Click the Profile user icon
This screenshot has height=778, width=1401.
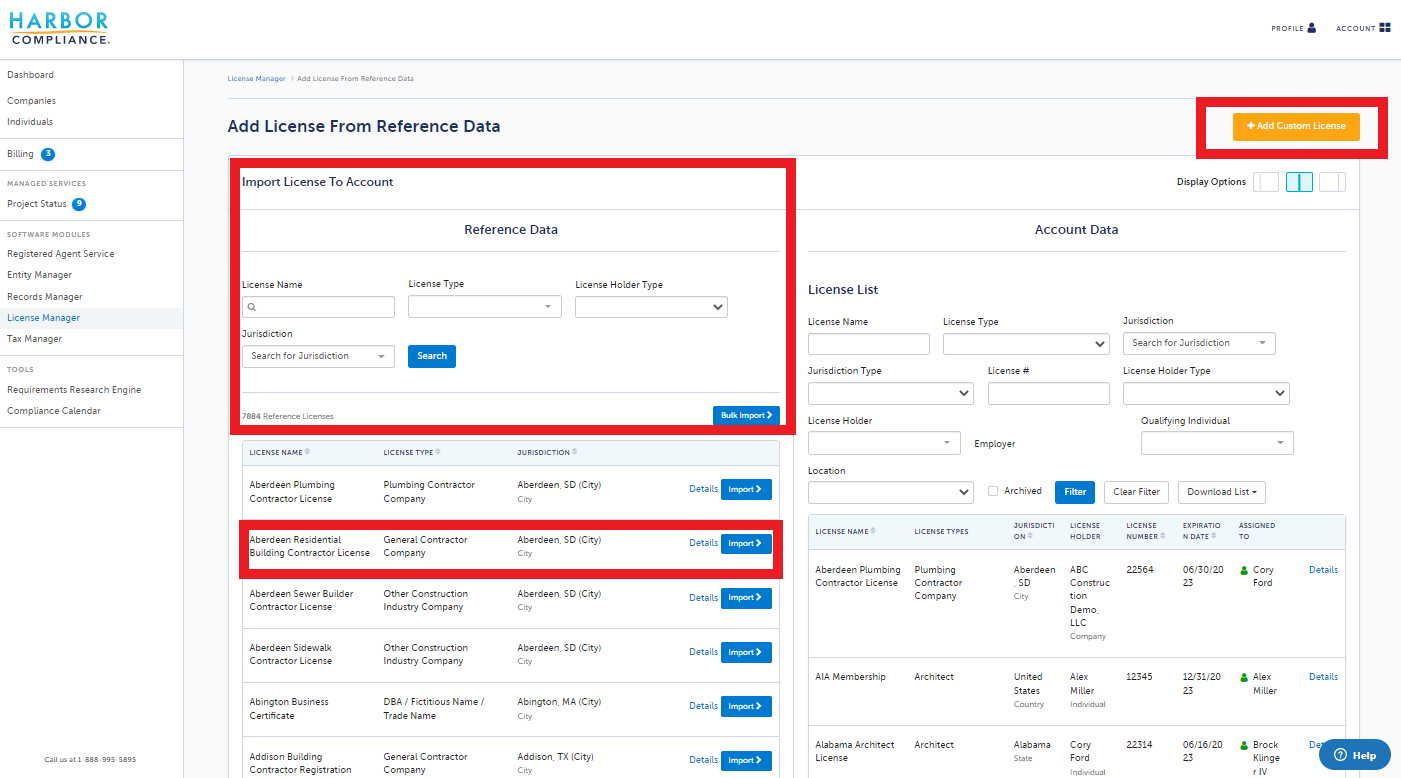(x=1311, y=28)
